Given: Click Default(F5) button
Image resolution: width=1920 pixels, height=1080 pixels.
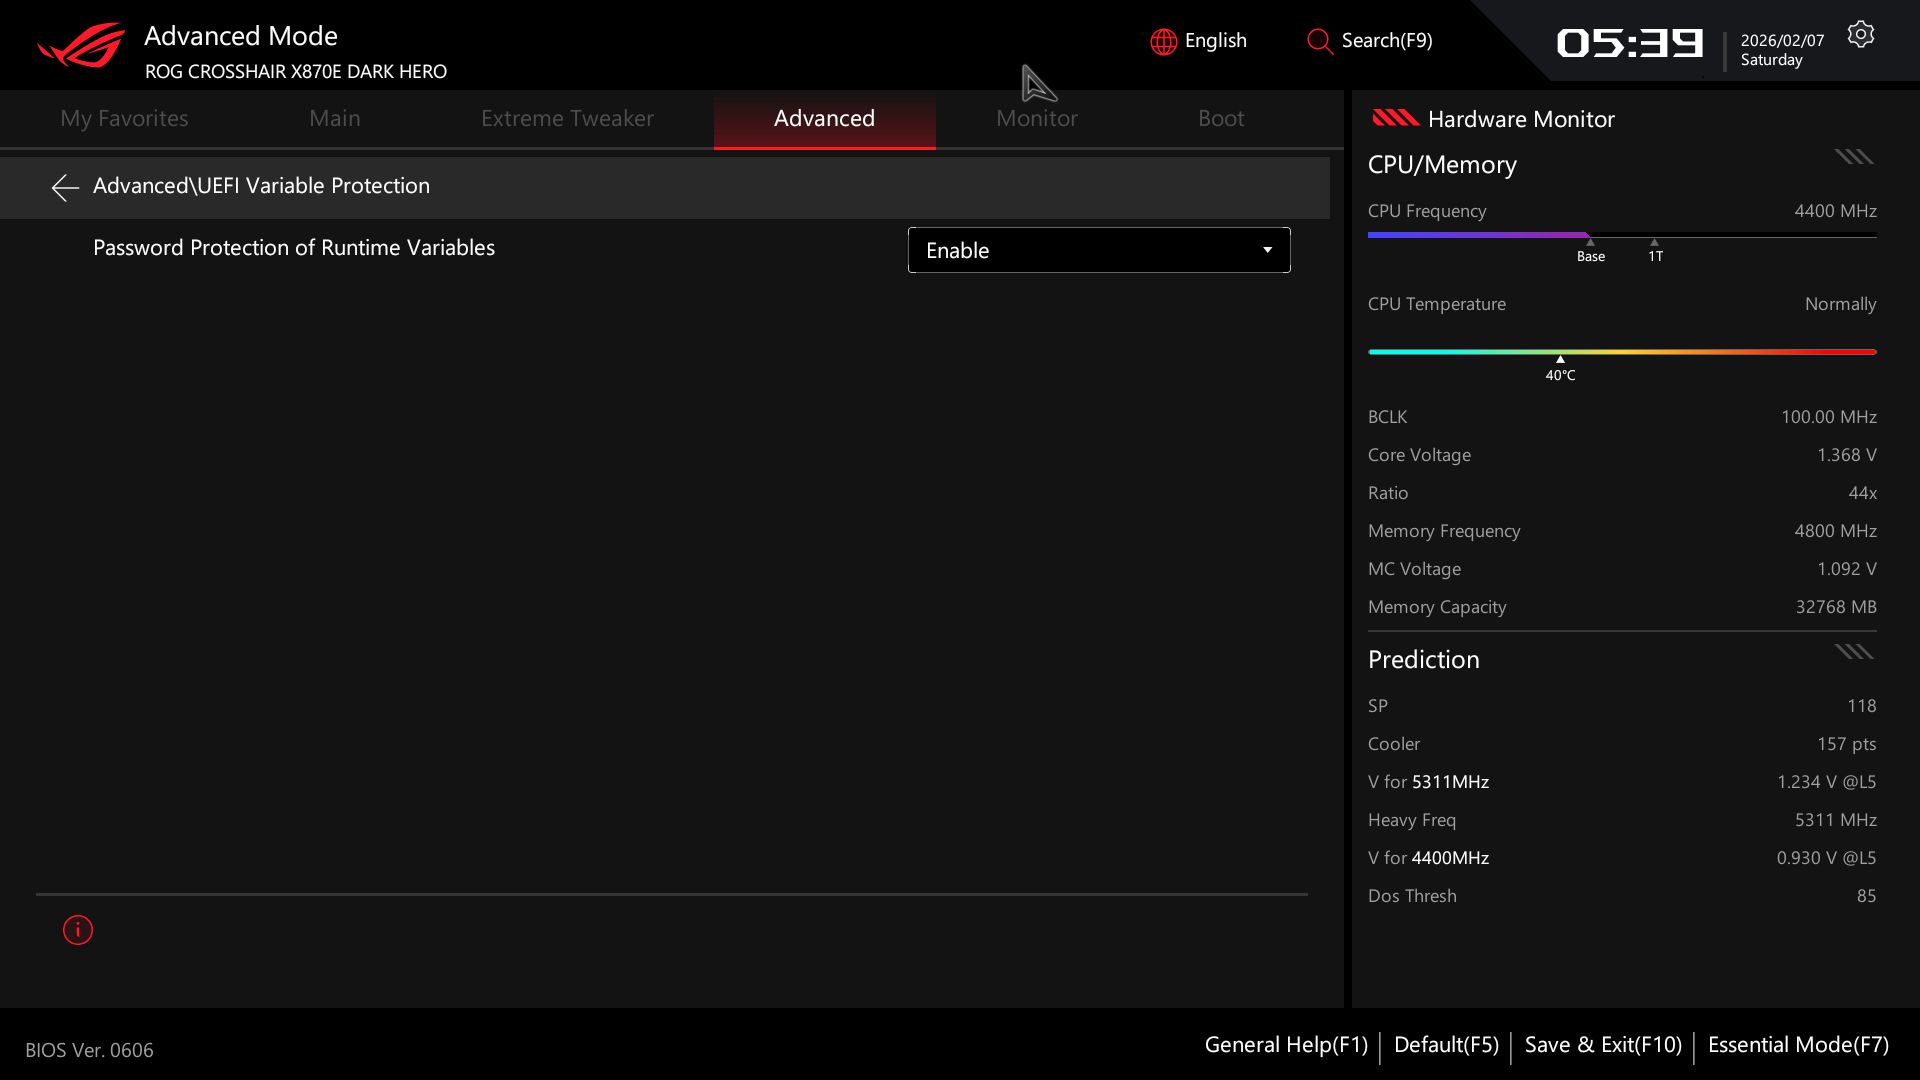Looking at the screenshot, I should point(1445,1045).
